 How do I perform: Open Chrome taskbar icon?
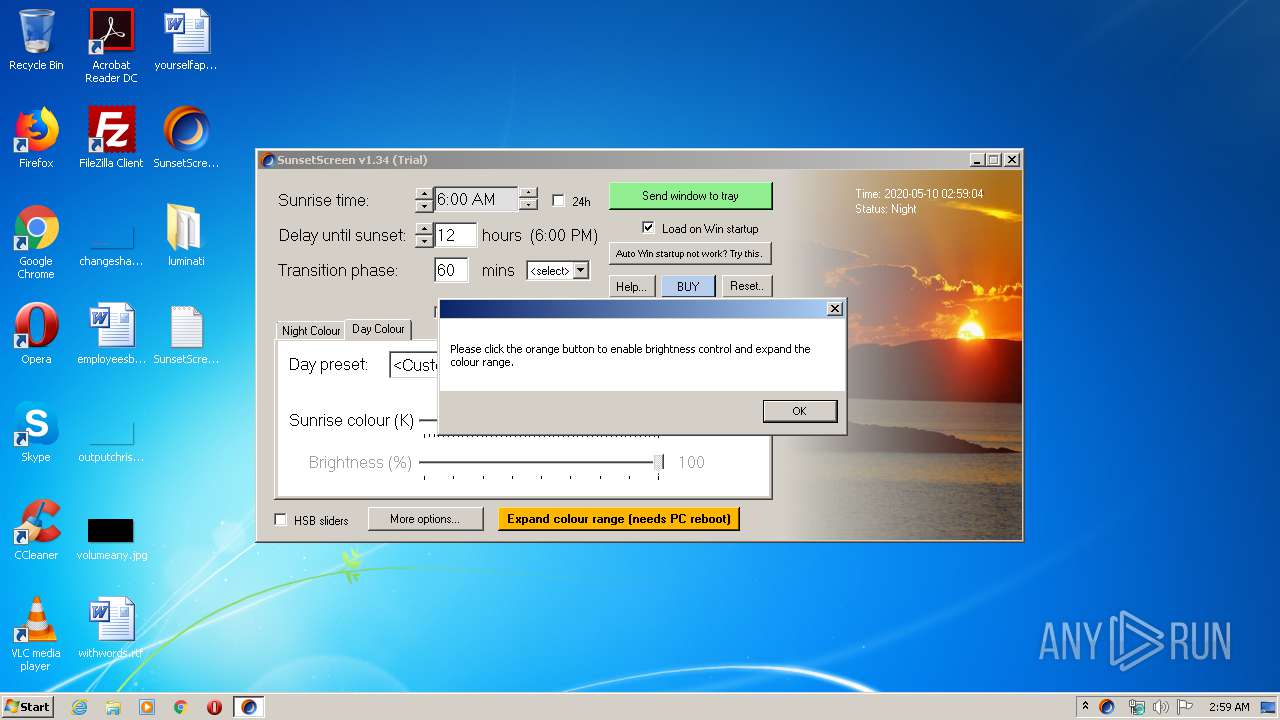[x=181, y=707]
